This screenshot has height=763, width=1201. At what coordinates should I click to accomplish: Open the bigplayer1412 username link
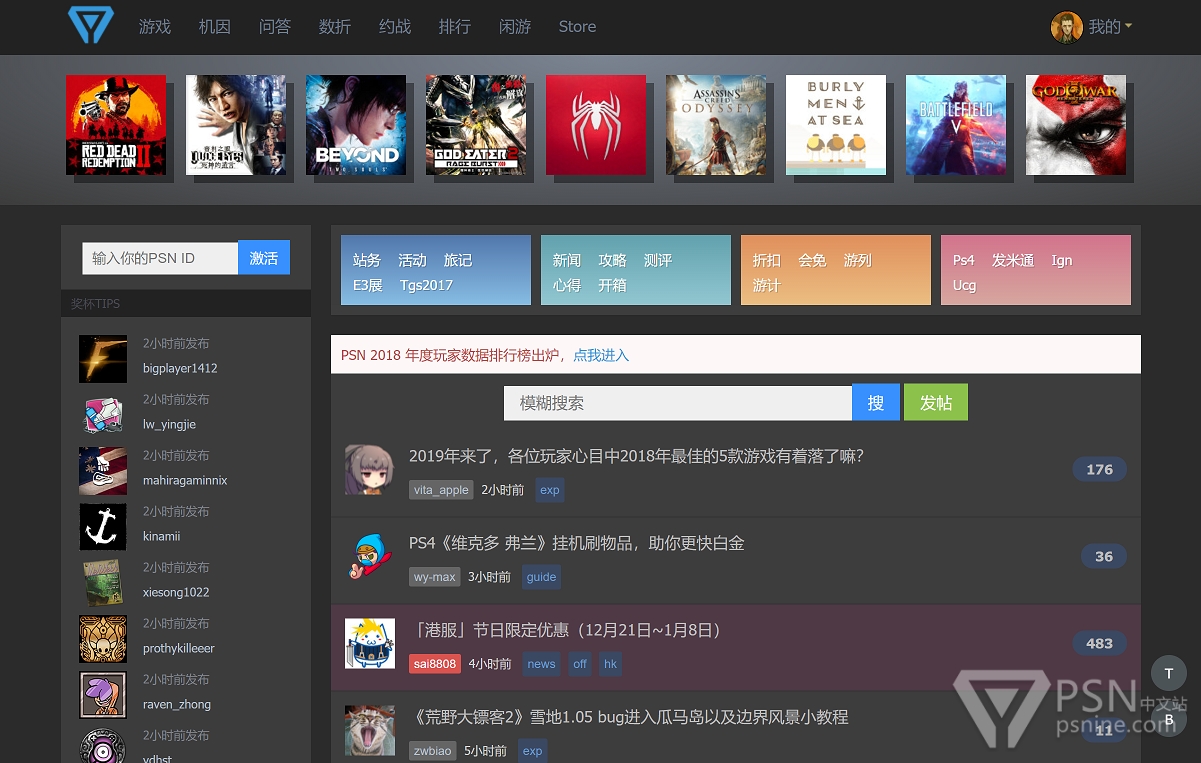click(x=180, y=368)
